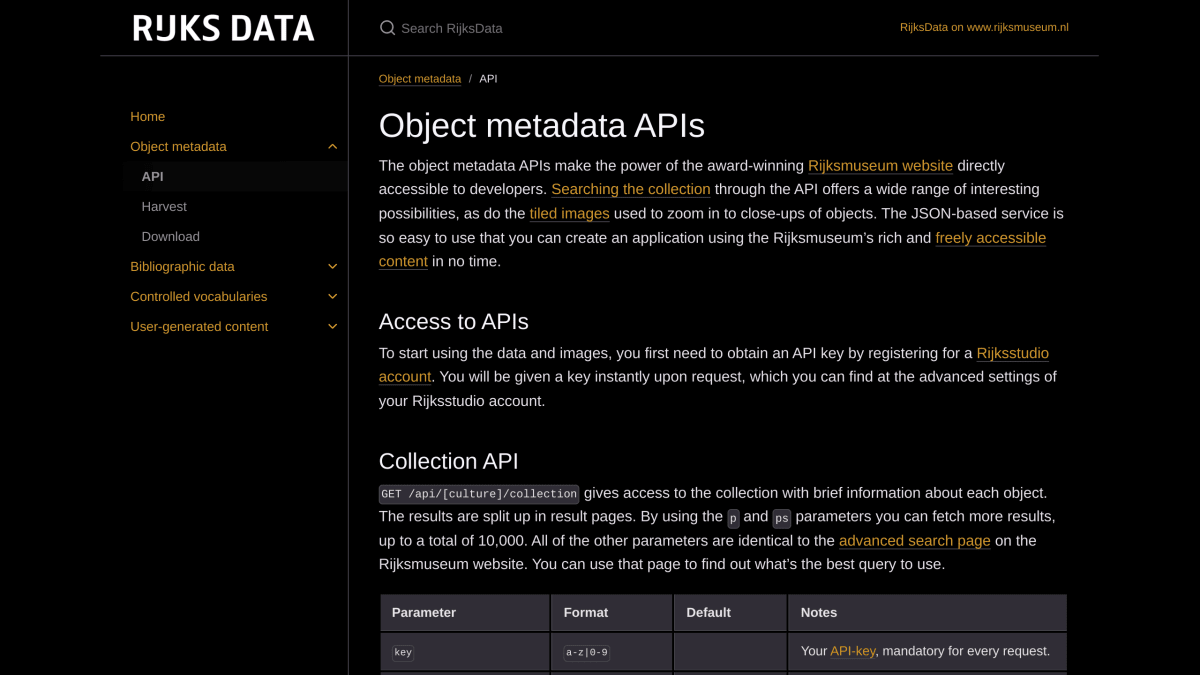This screenshot has height=675, width=1200.
Task: Click the Collection API heading
Action: [448, 462]
